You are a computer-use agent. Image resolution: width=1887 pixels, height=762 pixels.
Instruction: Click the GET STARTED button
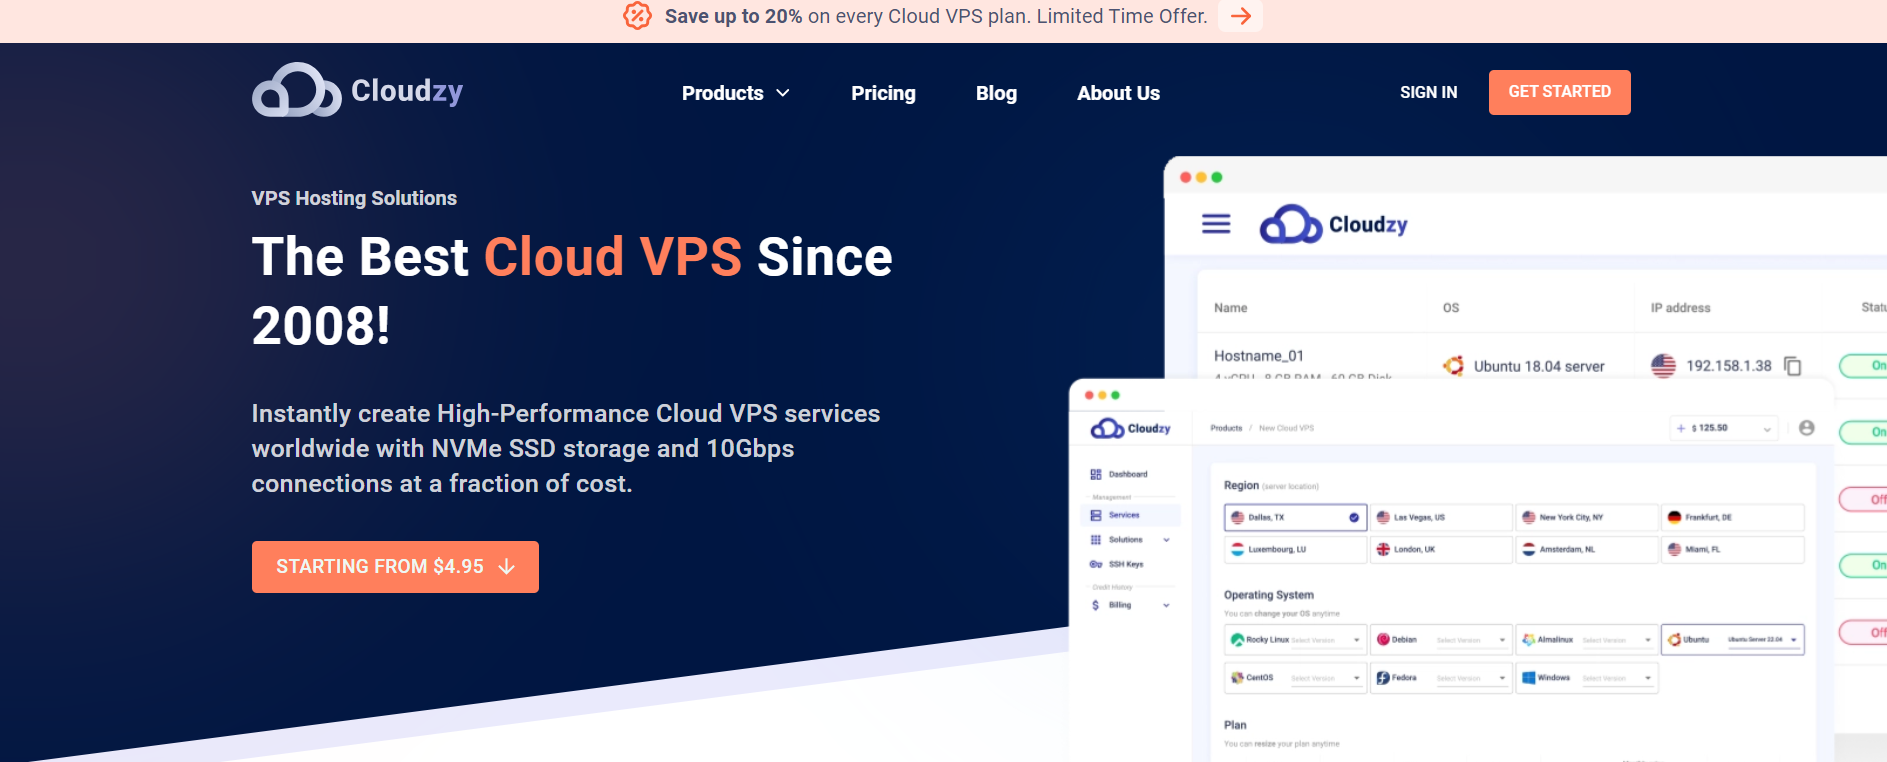pyautogui.click(x=1559, y=92)
